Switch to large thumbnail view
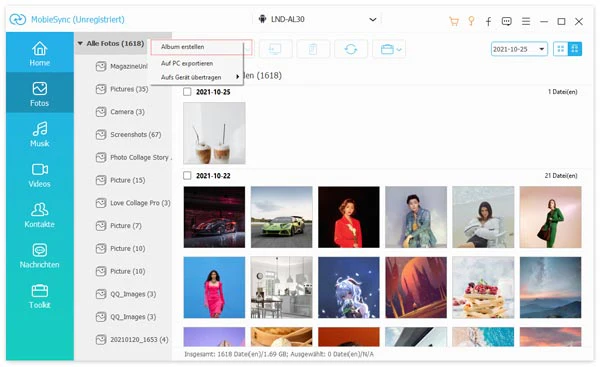Screen dimensions: 600x367 pos(575,49)
